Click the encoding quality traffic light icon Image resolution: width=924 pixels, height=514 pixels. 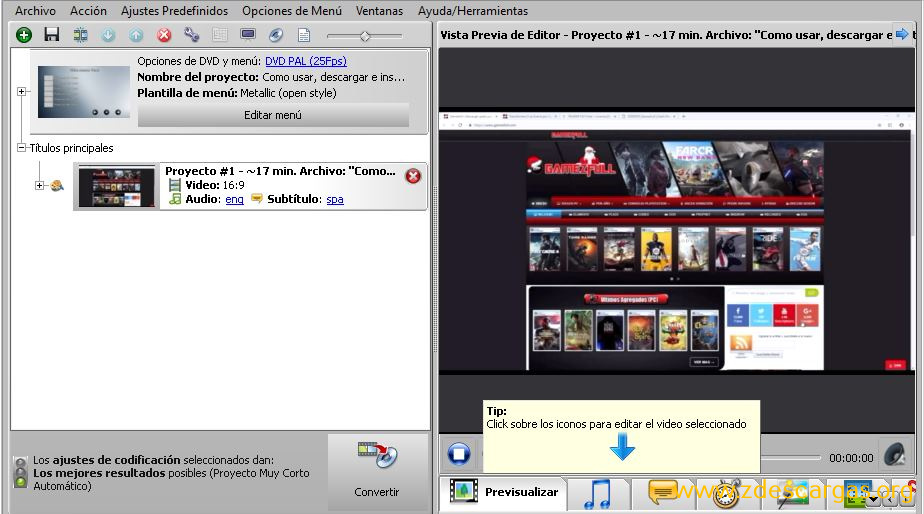21,472
